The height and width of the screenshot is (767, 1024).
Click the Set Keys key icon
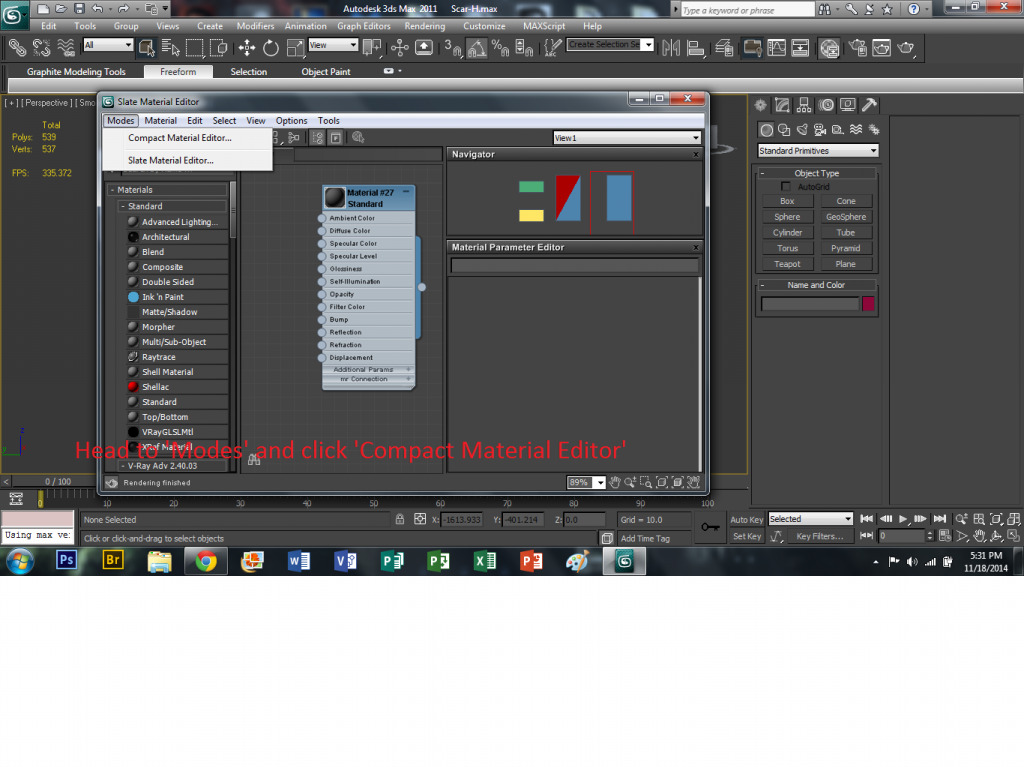click(x=711, y=527)
